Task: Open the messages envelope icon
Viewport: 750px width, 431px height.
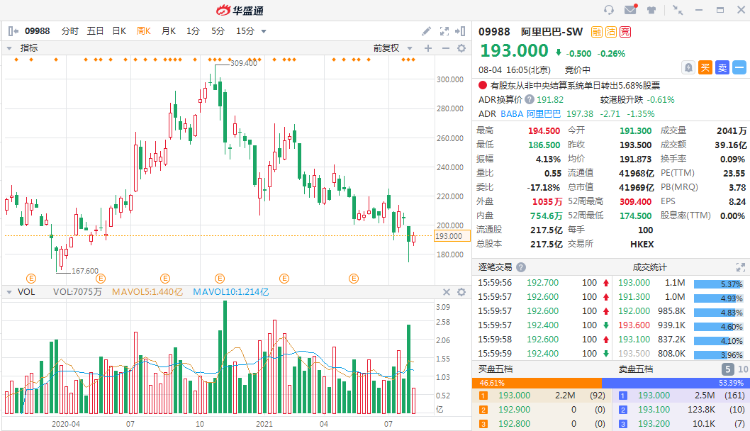Action: coord(631,10)
